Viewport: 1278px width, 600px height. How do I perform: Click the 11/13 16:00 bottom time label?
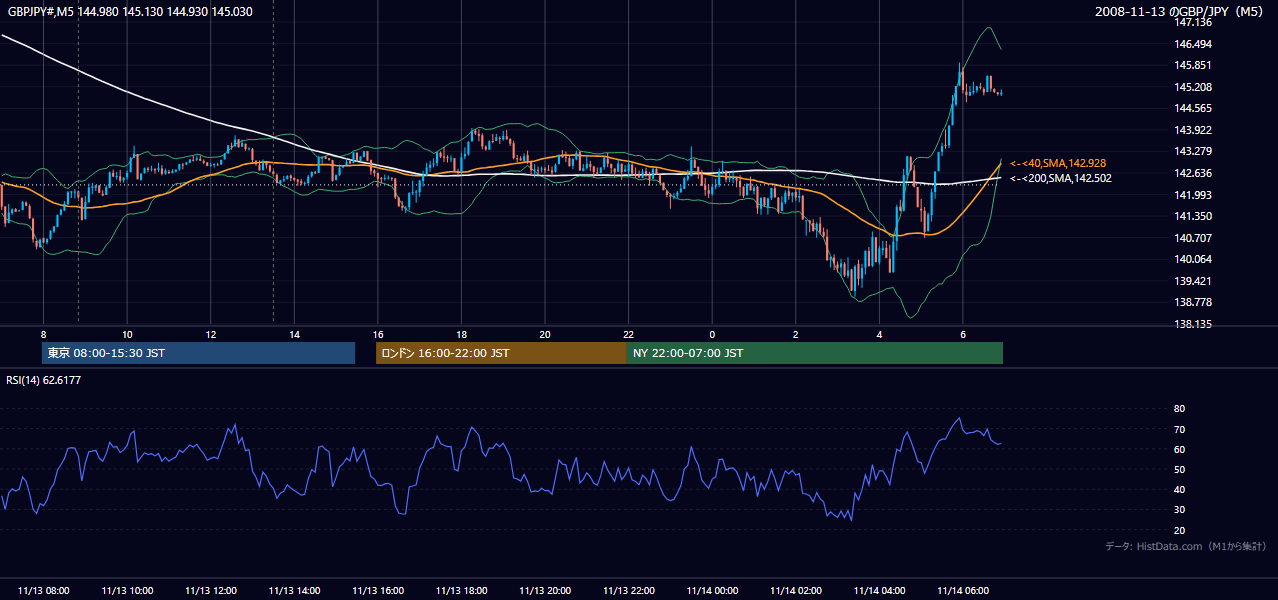[x=378, y=590]
